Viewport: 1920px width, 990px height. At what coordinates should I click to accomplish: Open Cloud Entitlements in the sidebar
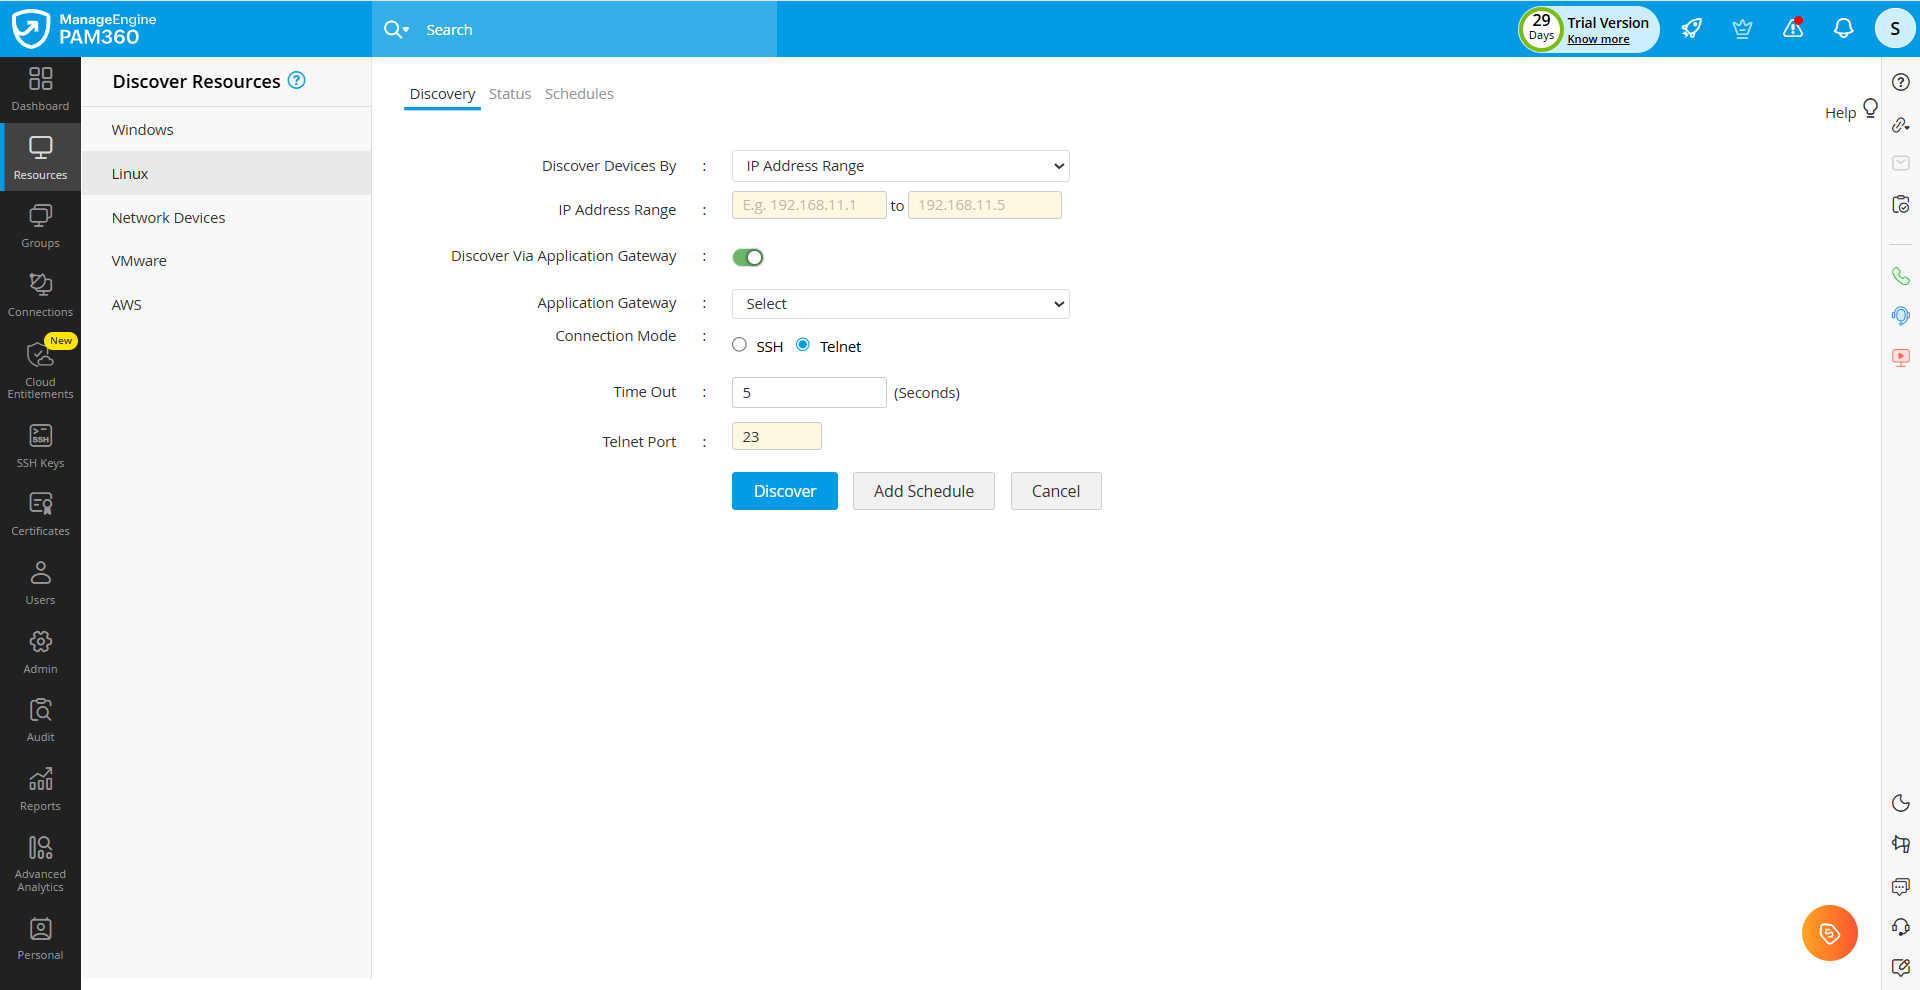point(40,368)
